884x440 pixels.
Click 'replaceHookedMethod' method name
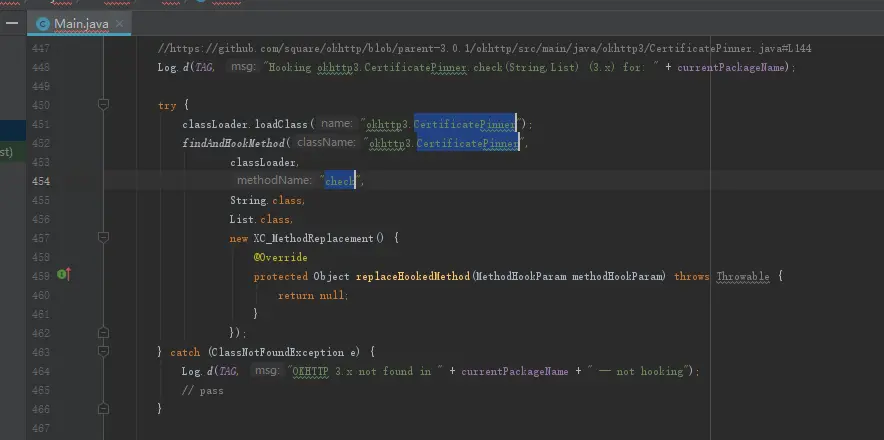413,276
